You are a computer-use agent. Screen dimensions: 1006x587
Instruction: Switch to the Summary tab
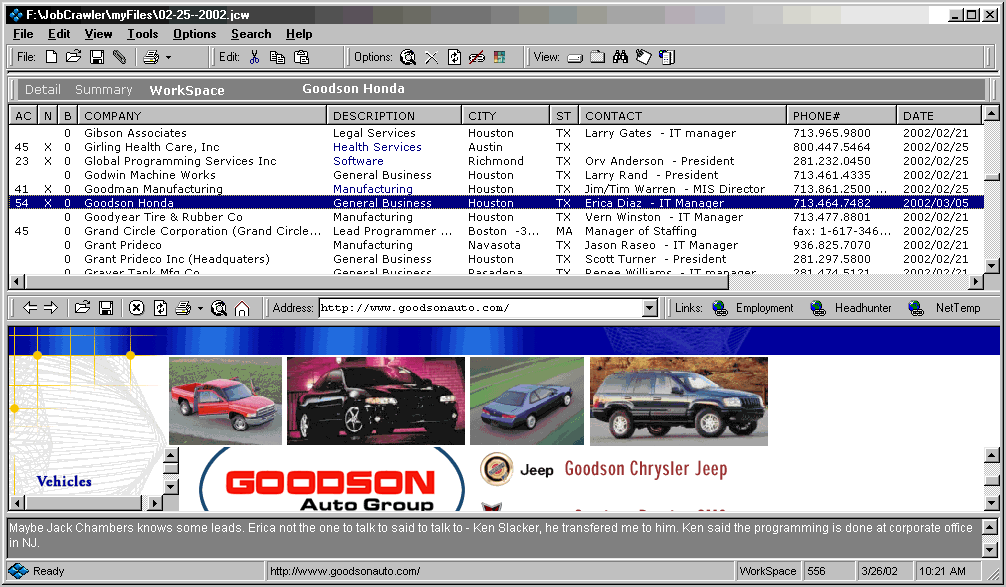point(103,90)
